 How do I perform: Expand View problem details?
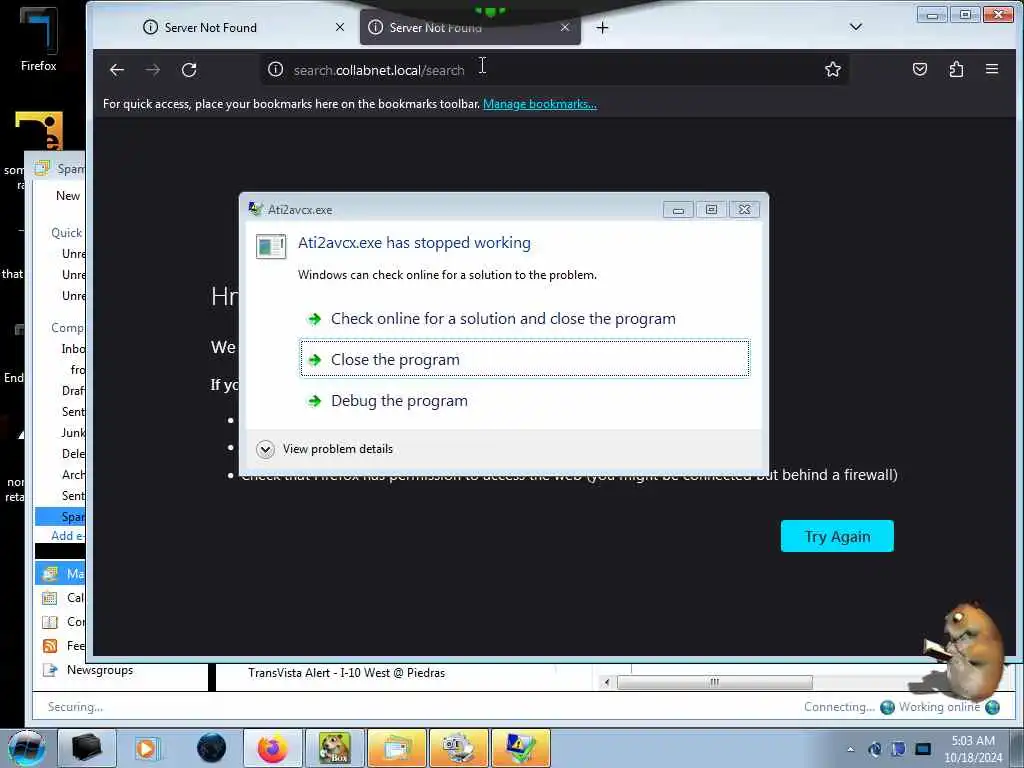coord(325,449)
